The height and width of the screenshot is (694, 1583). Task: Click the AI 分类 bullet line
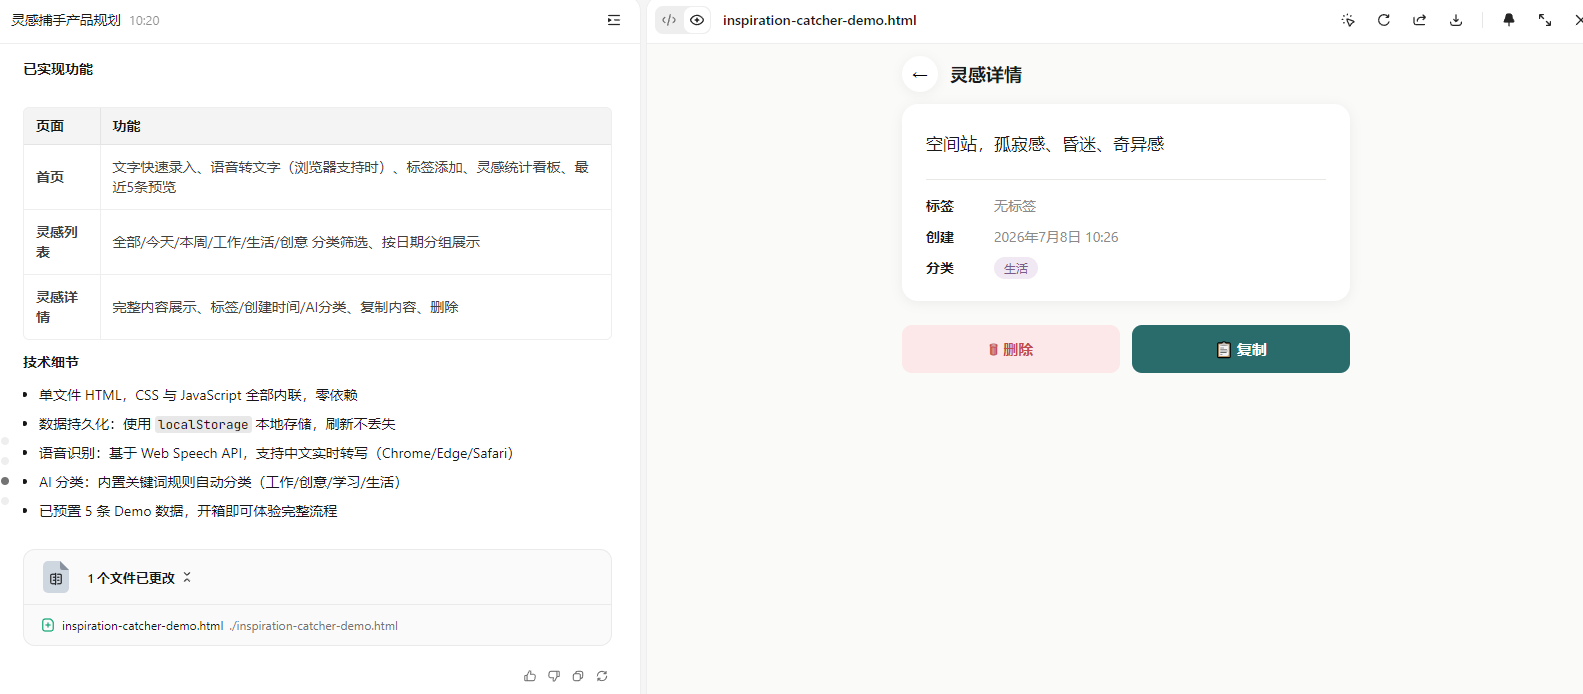tap(220, 482)
